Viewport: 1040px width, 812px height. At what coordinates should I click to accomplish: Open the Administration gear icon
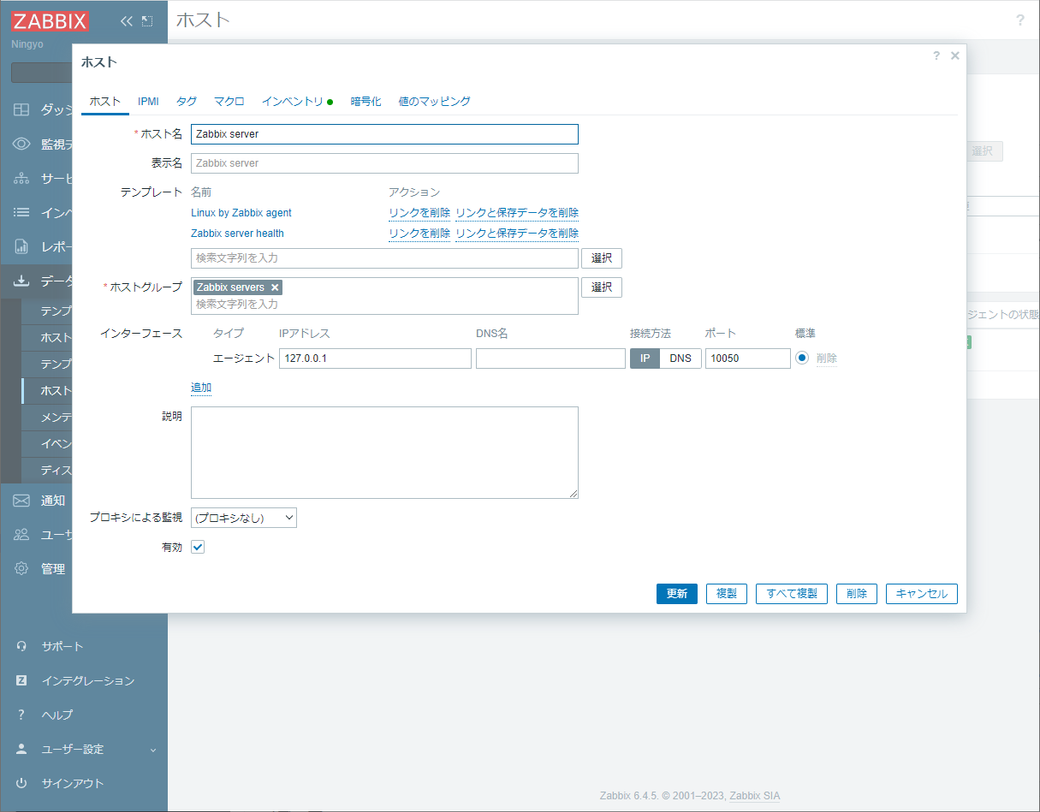click(x=21, y=569)
